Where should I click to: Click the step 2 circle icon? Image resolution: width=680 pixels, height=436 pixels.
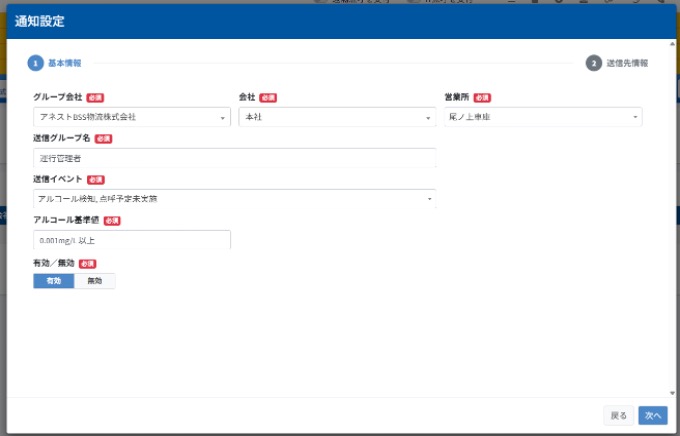(x=593, y=63)
